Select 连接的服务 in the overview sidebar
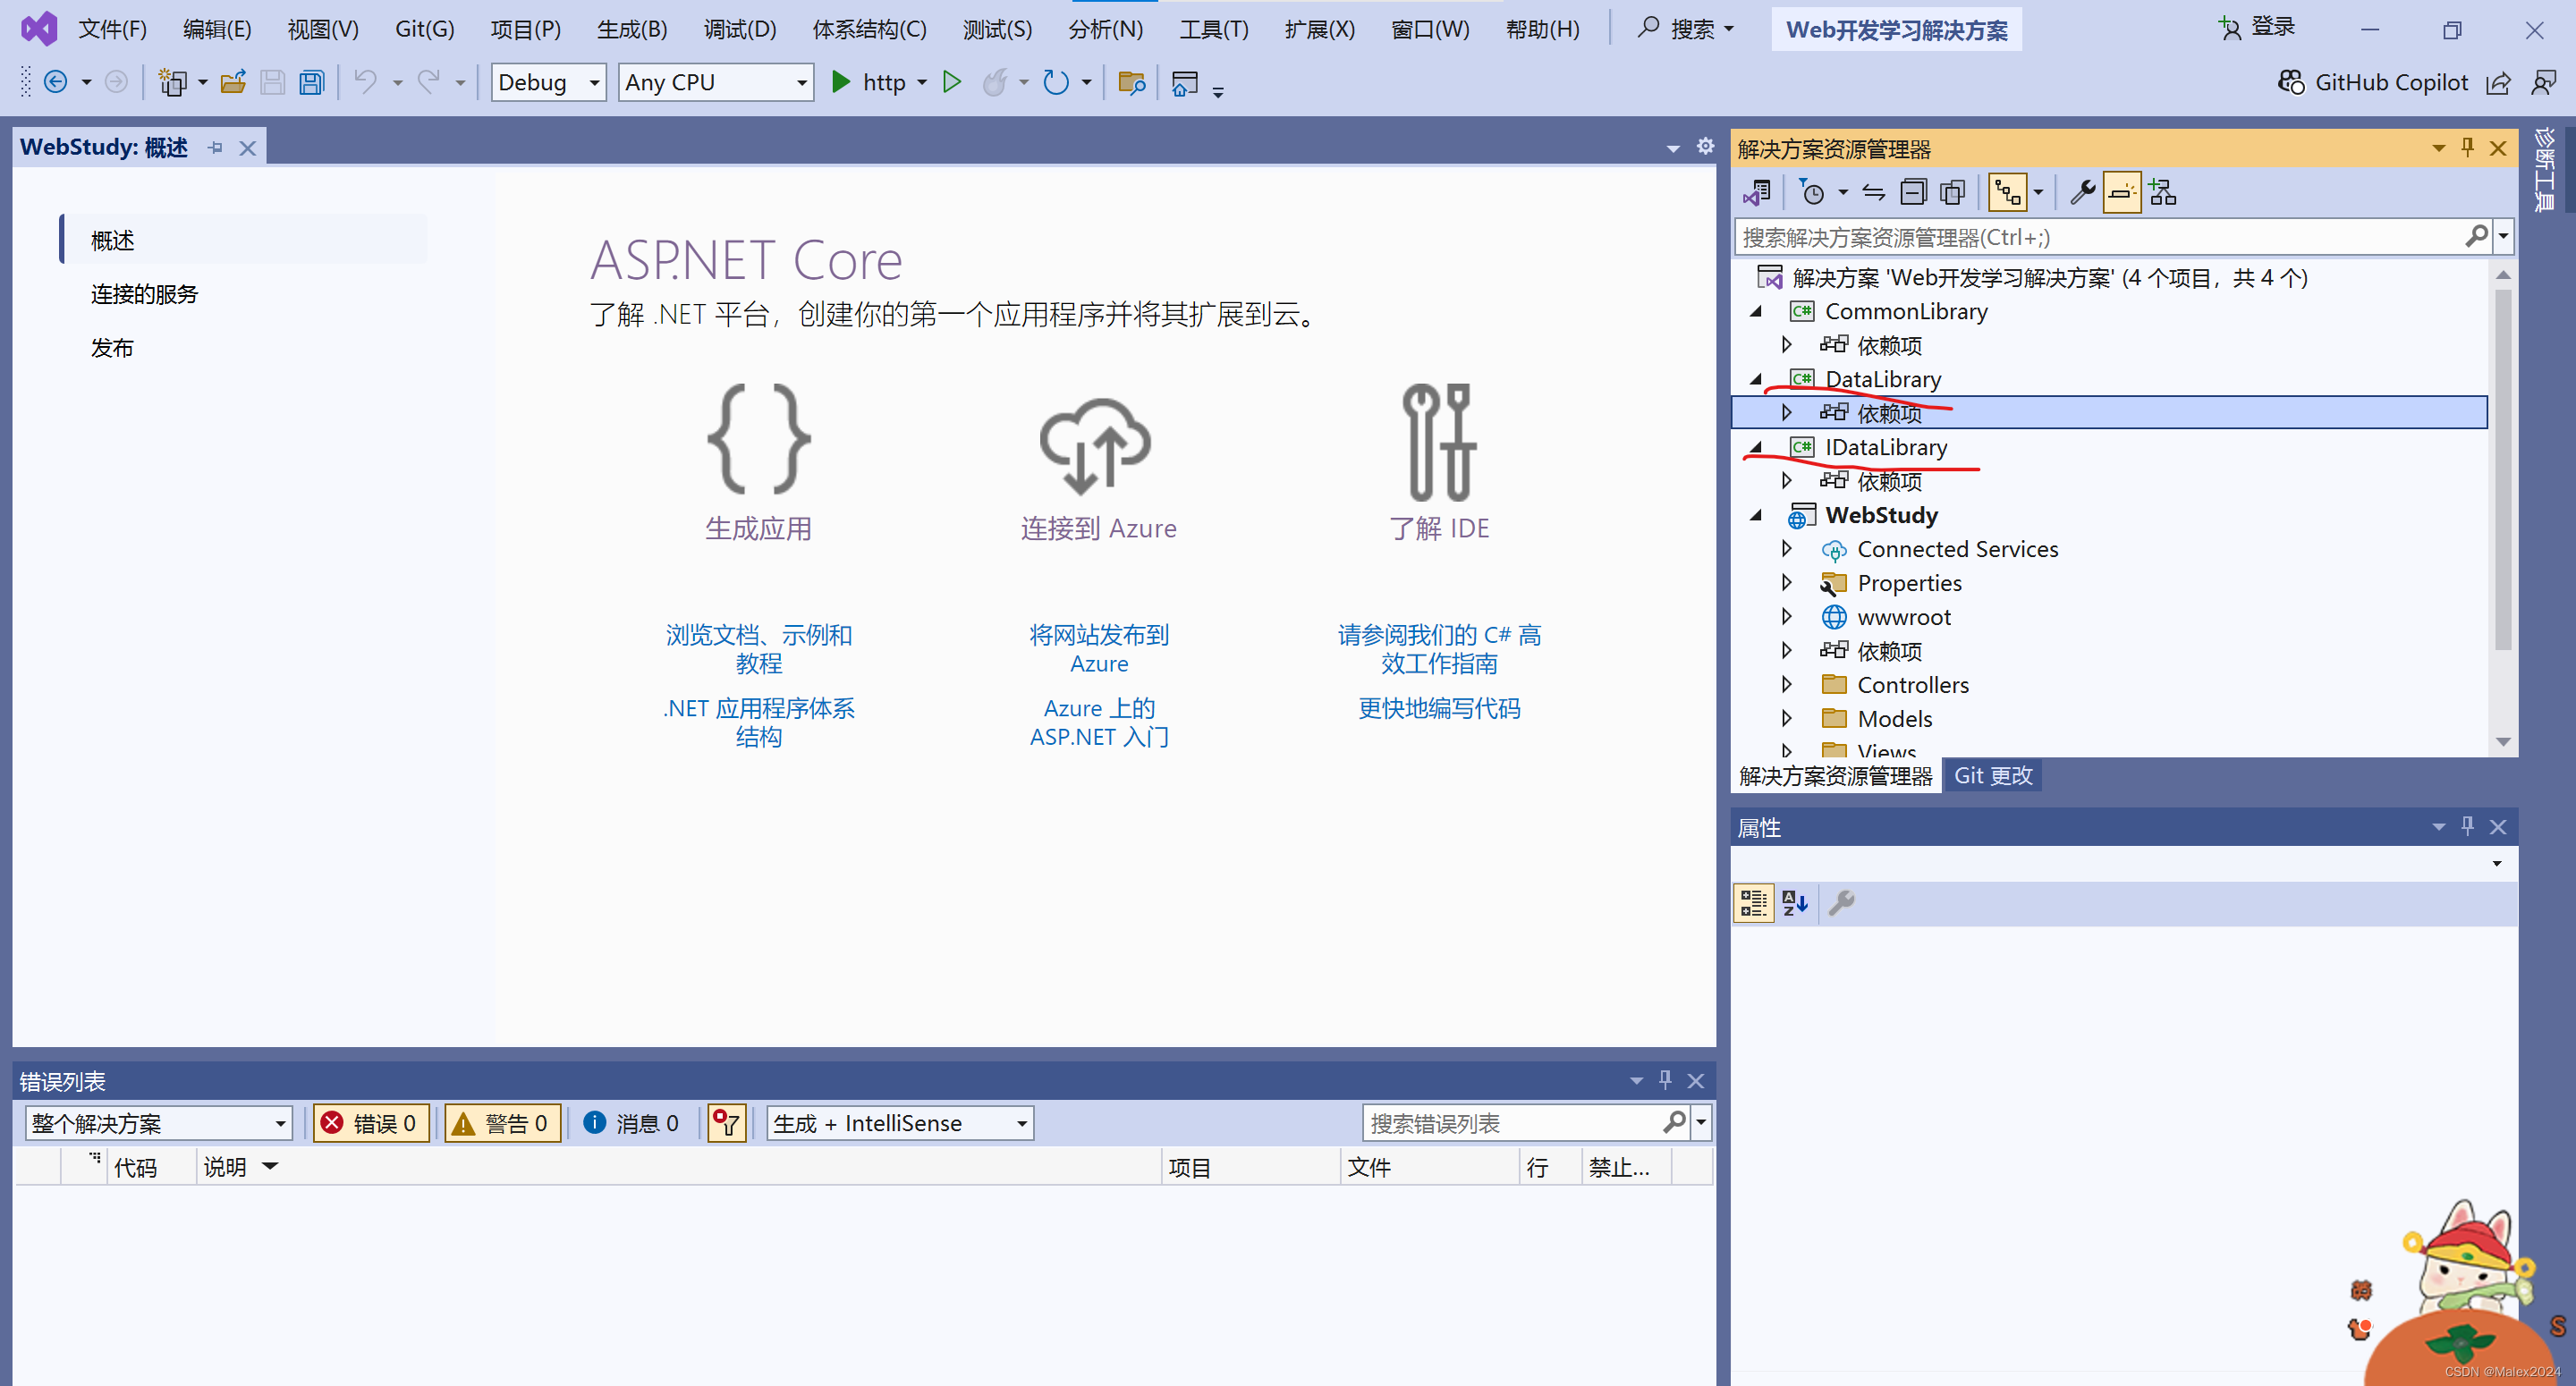This screenshot has height=1386, width=2576. coord(144,294)
